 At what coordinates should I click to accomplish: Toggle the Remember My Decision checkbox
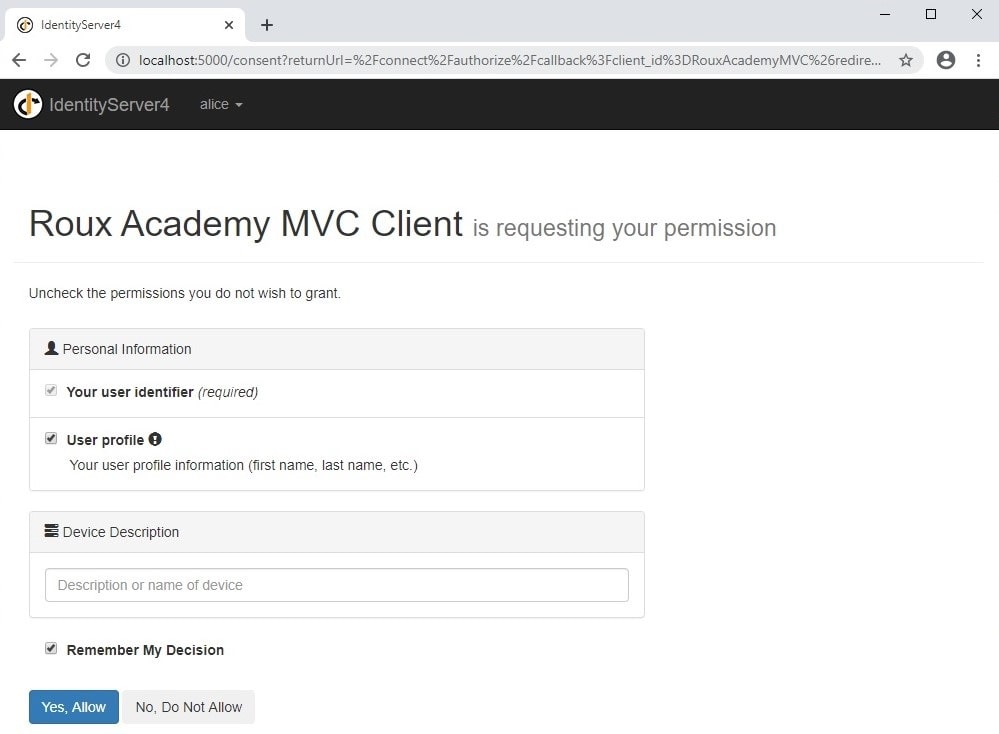pos(51,648)
